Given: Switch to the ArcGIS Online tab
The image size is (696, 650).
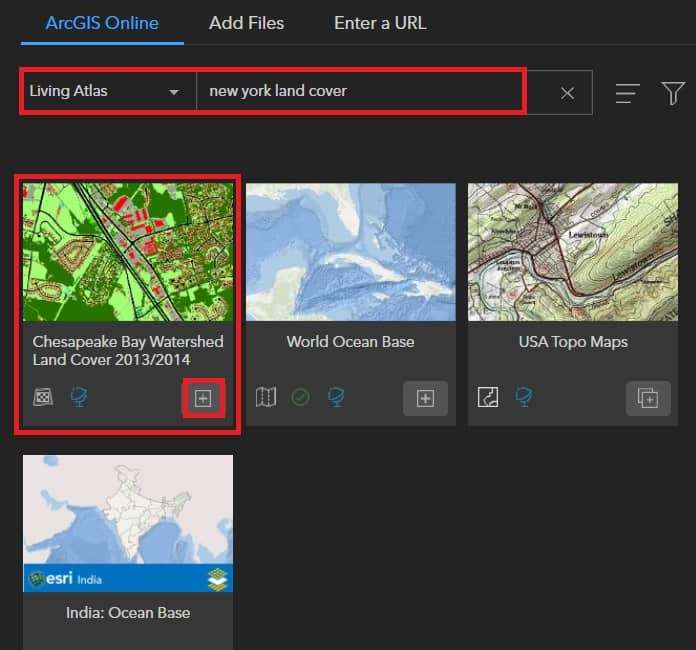Looking at the screenshot, I should [x=102, y=23].
